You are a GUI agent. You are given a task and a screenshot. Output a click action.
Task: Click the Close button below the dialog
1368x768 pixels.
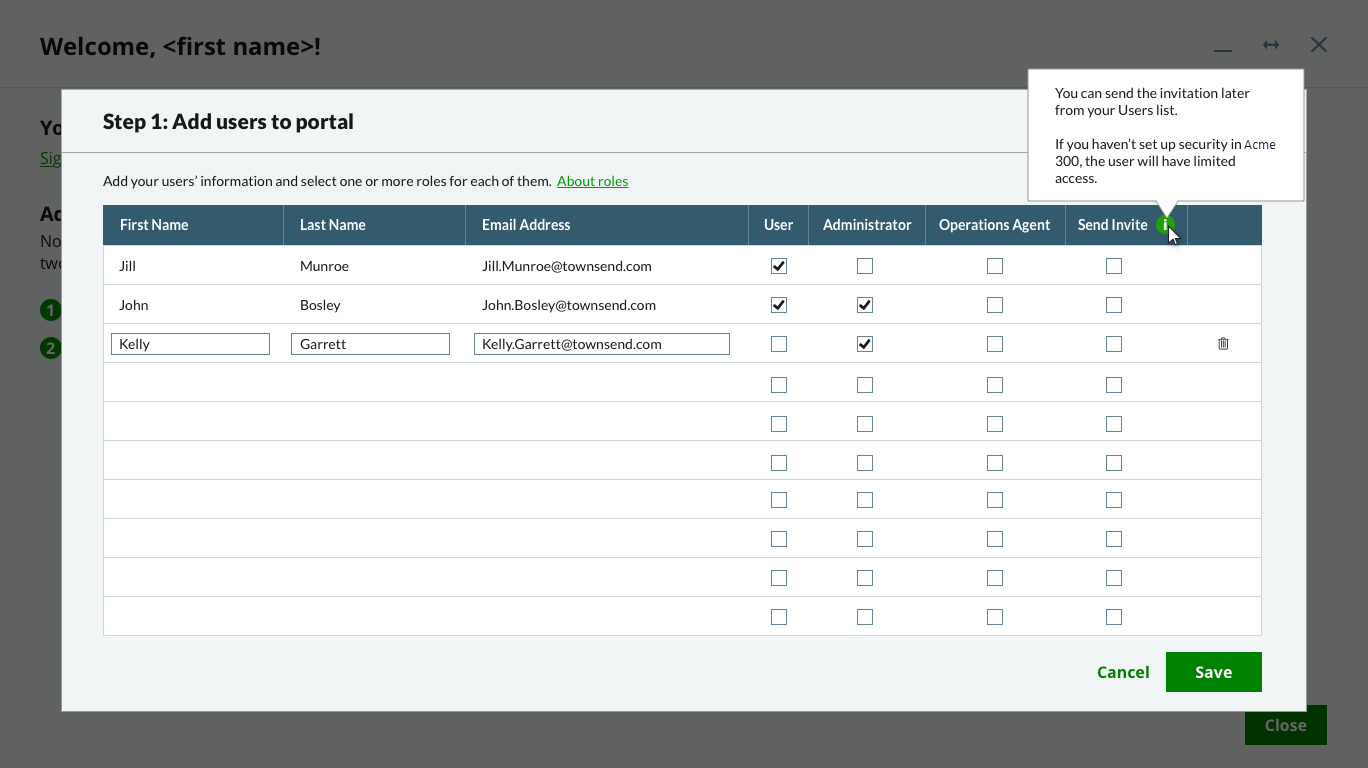click(x=1285, y=725)
